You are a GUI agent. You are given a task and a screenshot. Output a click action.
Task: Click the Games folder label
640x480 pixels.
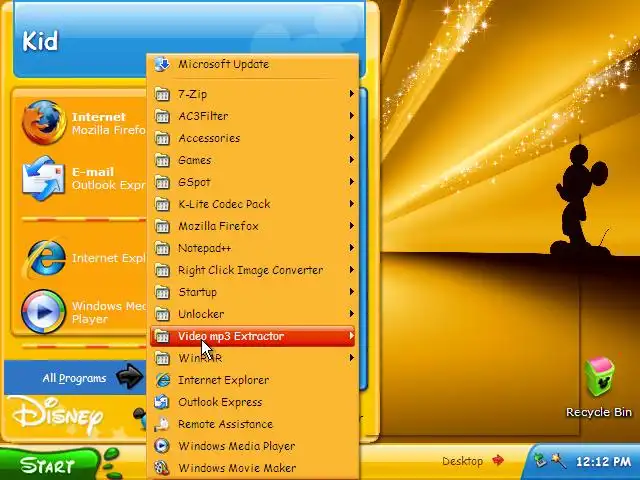click(195, 160)
